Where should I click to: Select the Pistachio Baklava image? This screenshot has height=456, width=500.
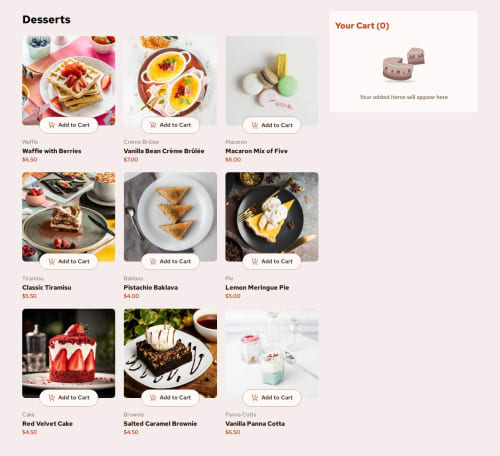point(170,217)
